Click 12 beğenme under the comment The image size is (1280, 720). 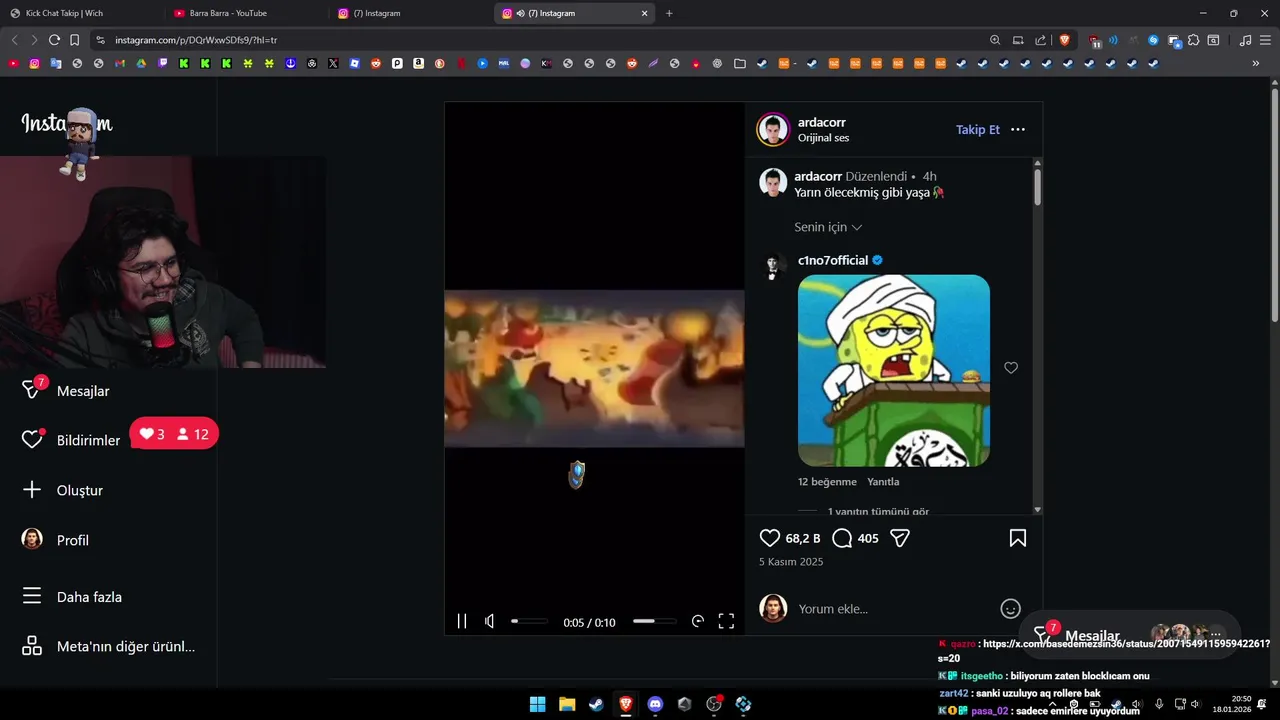[827, 482]
